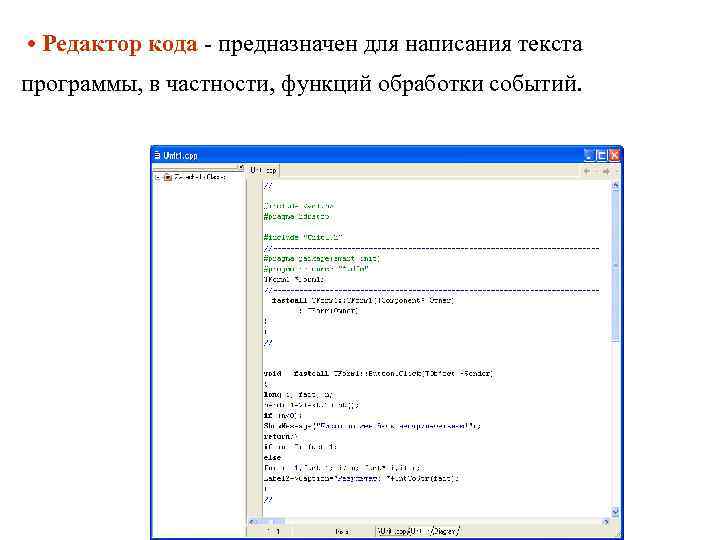
Task: Click the navigate back arrow in editor
Action: pyautogui.click(x=587, y=171)
